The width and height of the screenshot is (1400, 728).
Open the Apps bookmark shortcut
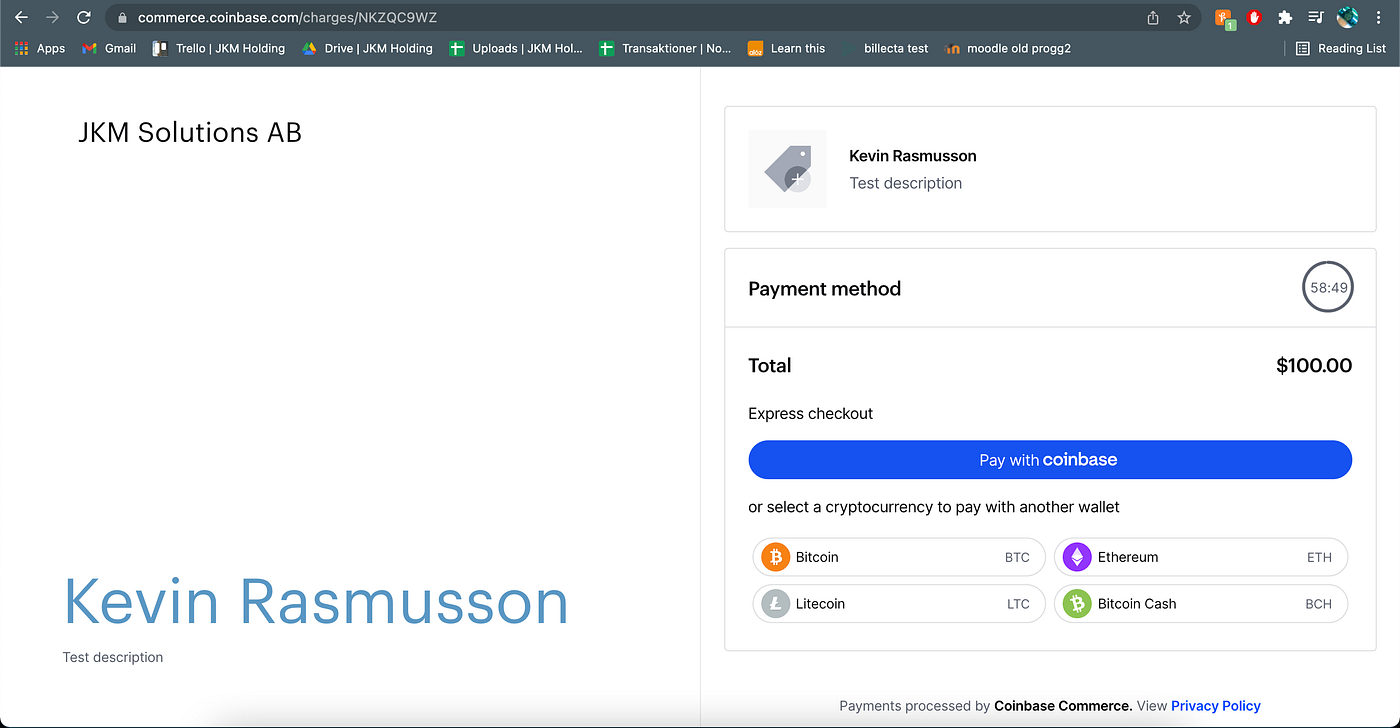40,48
